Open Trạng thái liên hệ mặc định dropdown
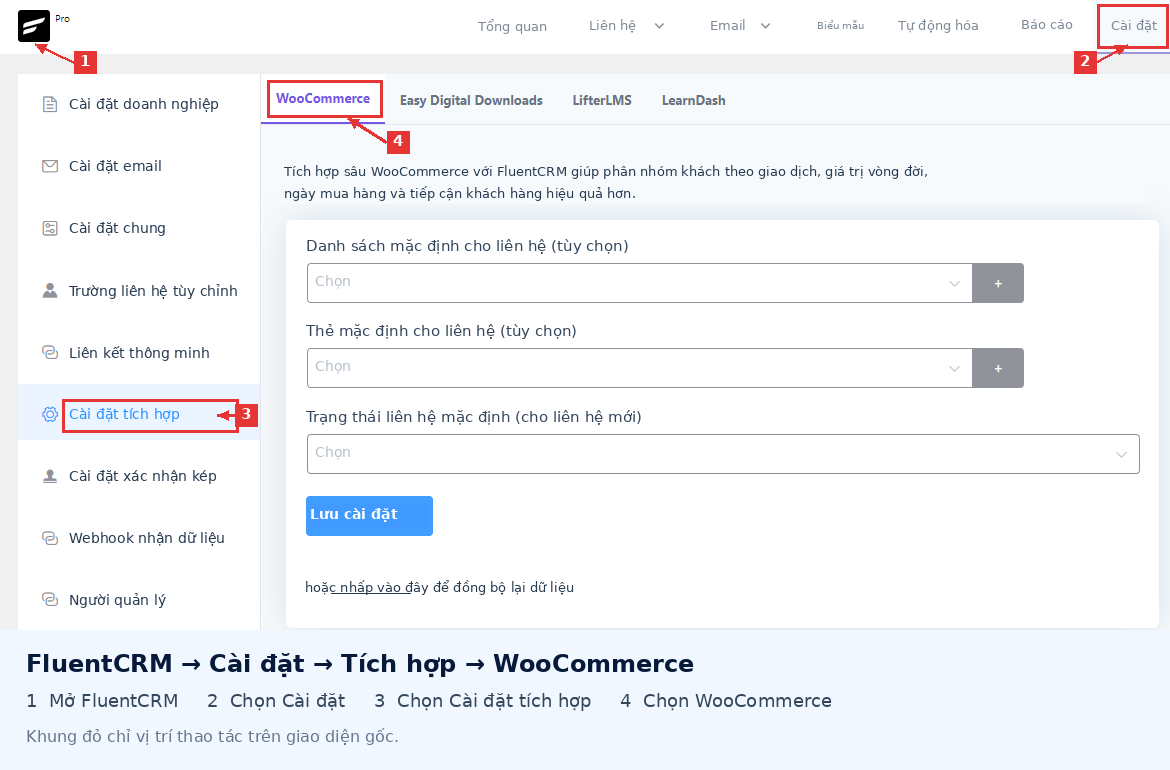The image size is (1170, 770). [x=723, y=454]
